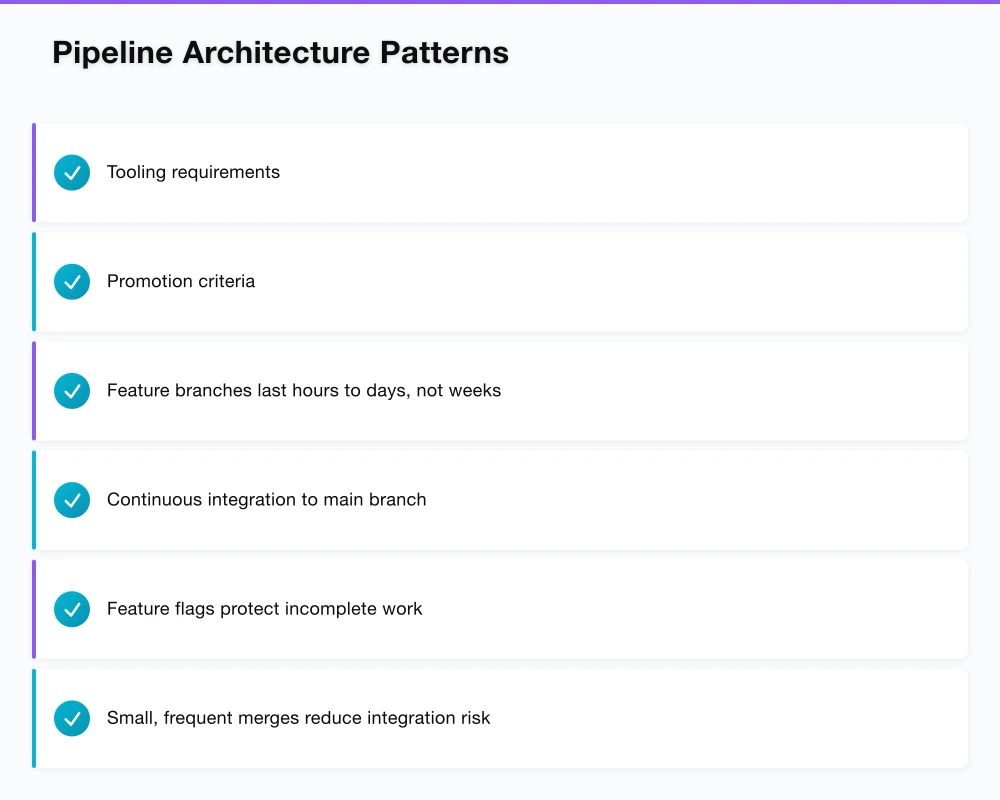1000x800 pixels.
Task: Collapse the Small, frequent merges card
Action: coord(500,717)
